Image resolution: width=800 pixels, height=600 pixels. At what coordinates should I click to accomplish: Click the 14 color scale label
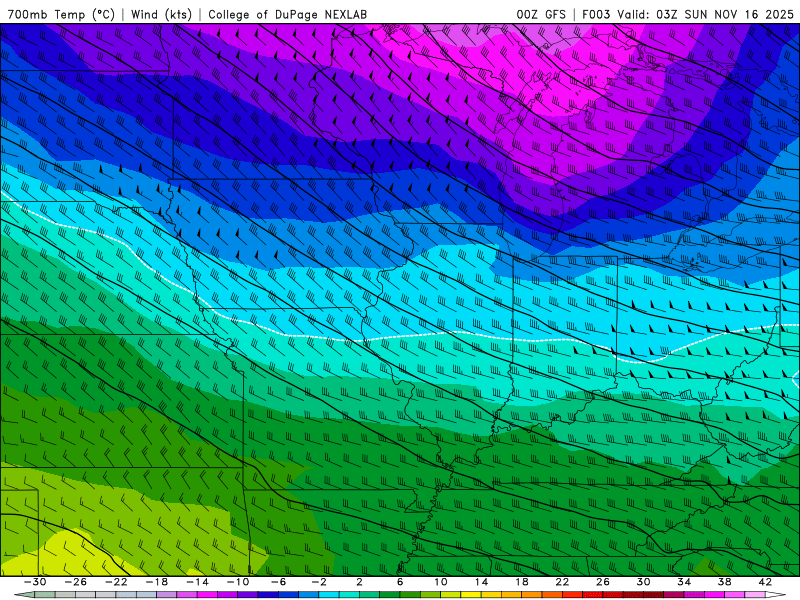pos(481,582)
